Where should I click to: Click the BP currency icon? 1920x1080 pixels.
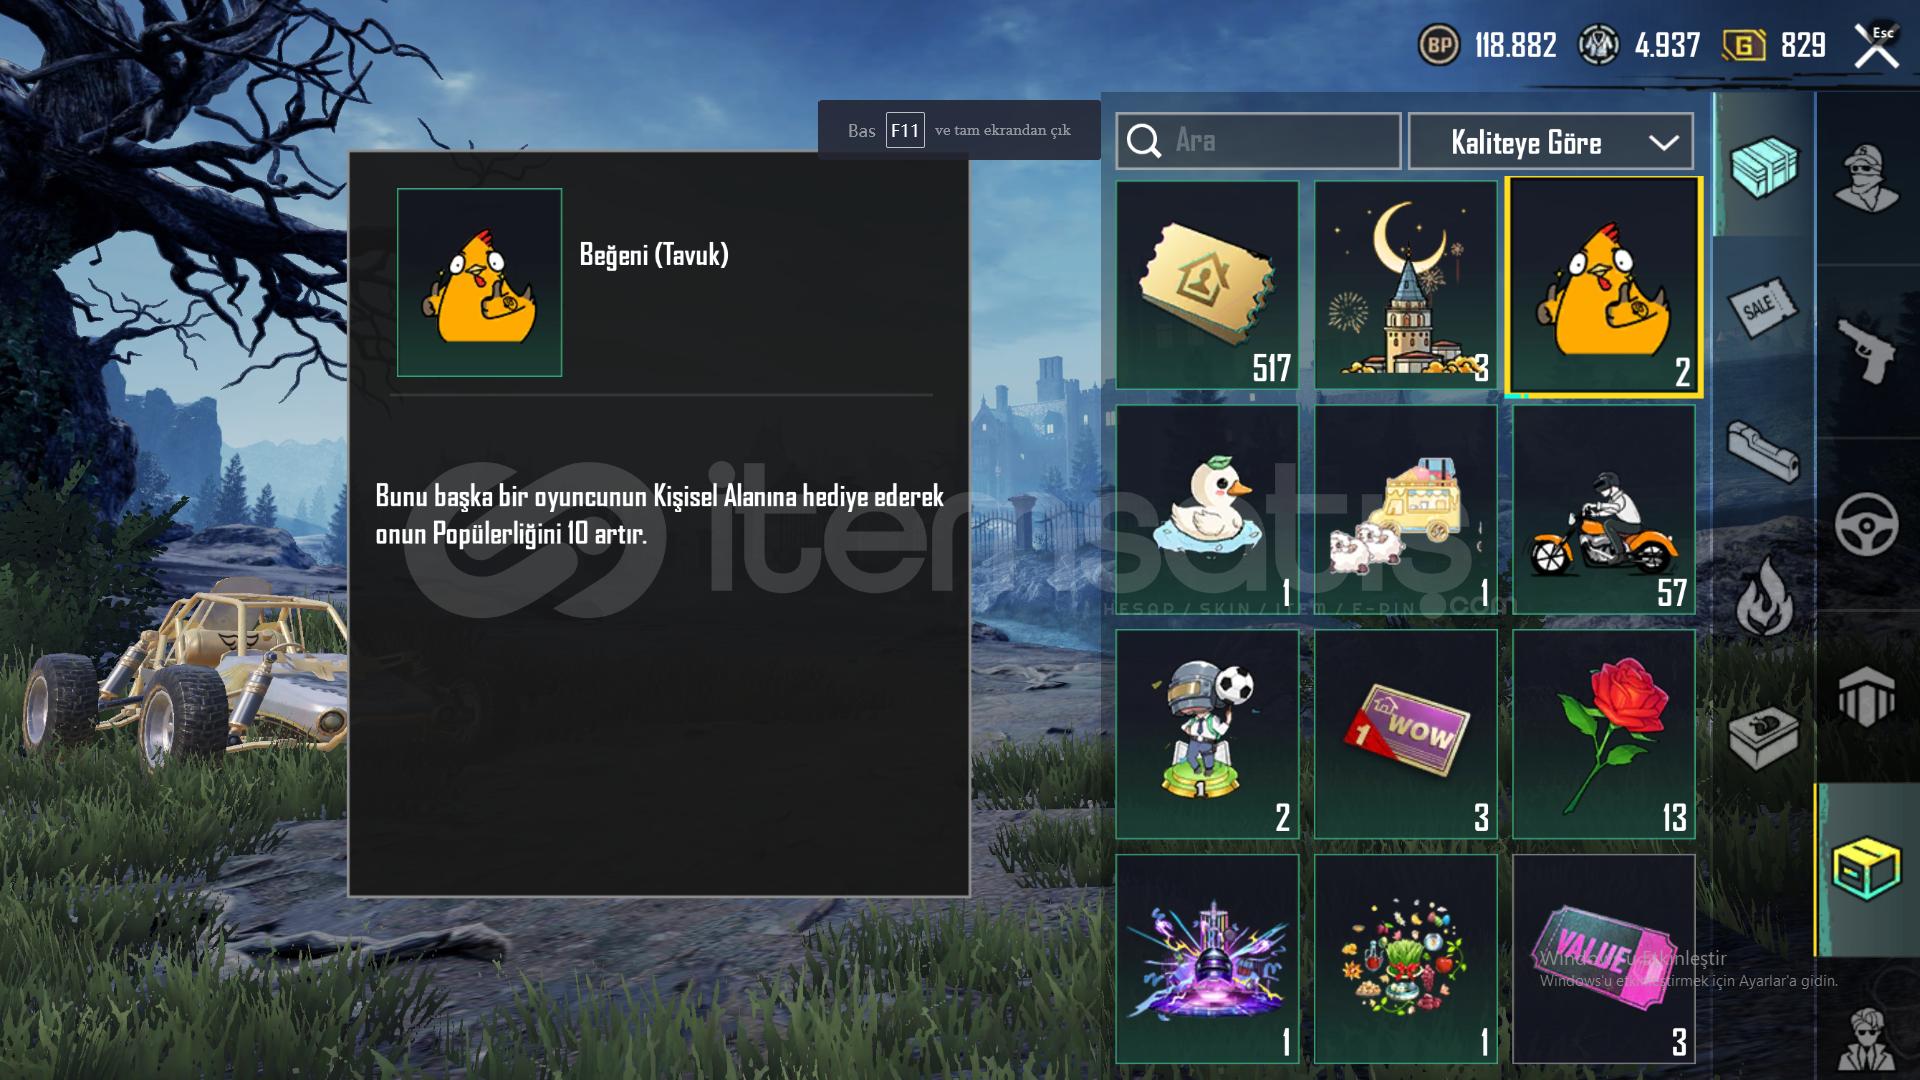[x=1439, y=45]
